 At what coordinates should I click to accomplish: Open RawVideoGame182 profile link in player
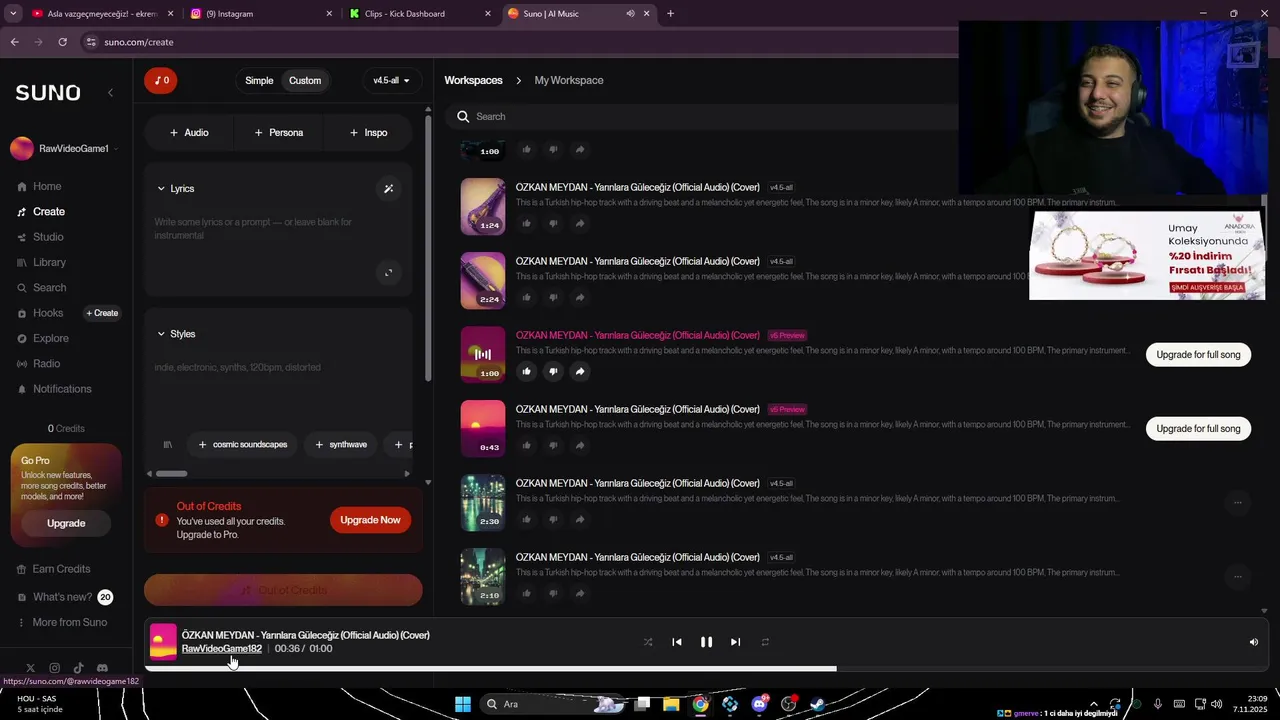coord(222,649)
